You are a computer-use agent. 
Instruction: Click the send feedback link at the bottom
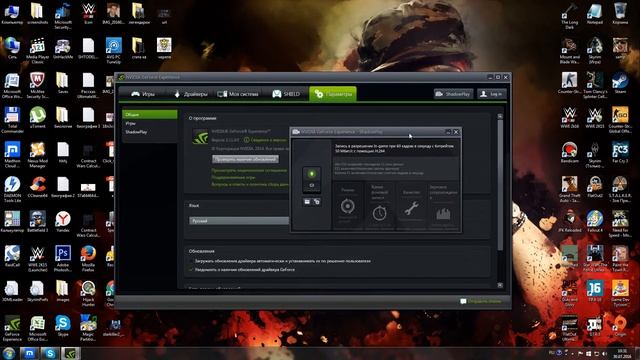pyautogui.click(x=480, y=301)
